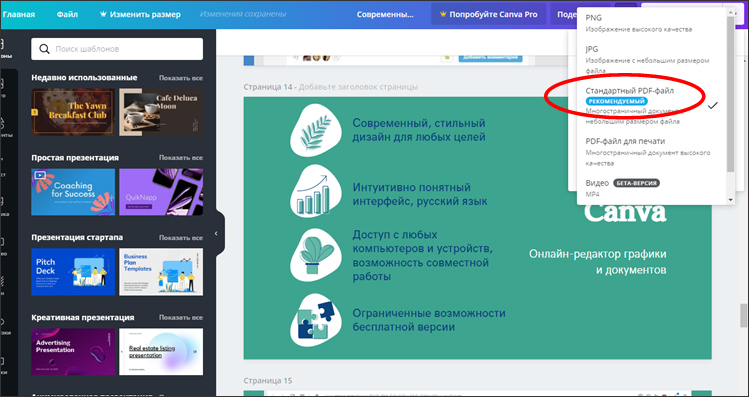Click the Изменения сохранены status text
The width and height of the screenshot is (749, 397).
(x=243, y=14)
